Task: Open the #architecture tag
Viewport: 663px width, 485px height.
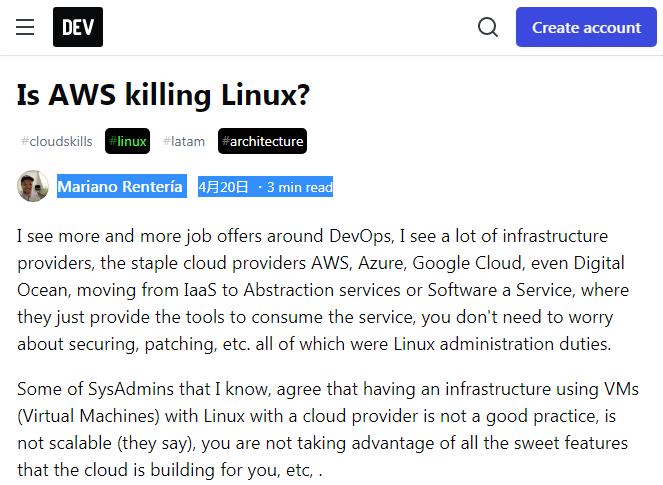Action: (262, 141)
